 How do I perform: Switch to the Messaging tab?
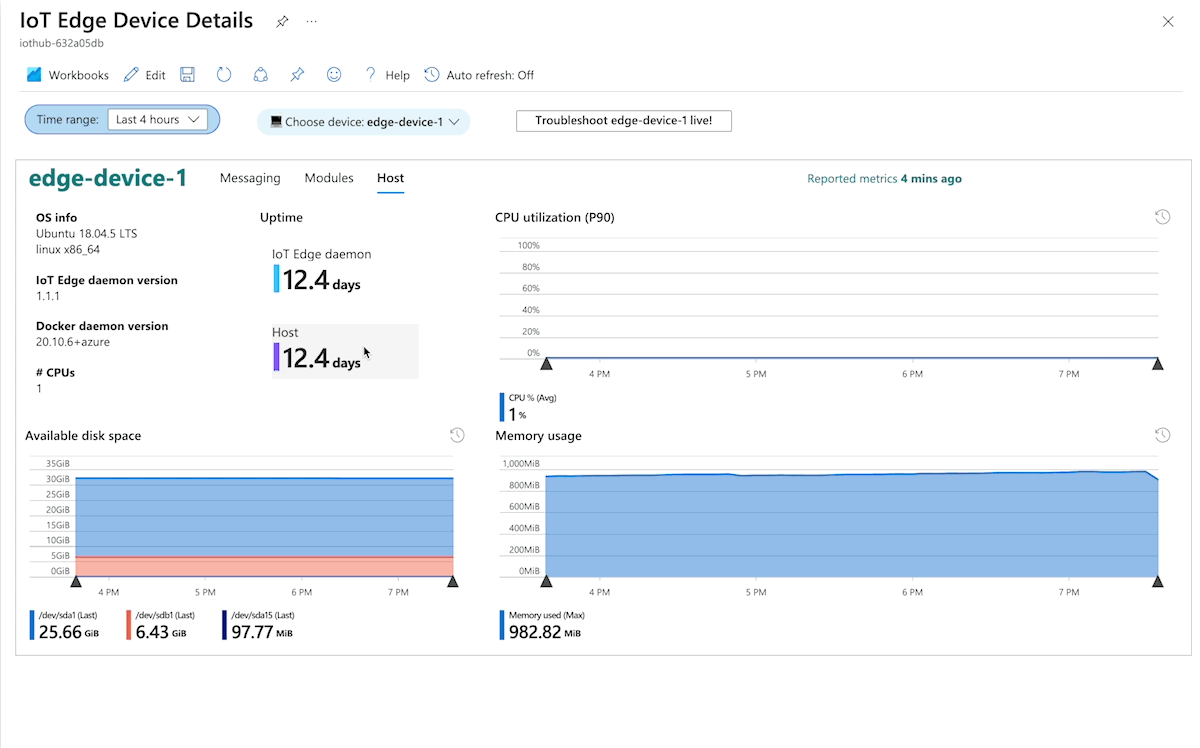250,178
